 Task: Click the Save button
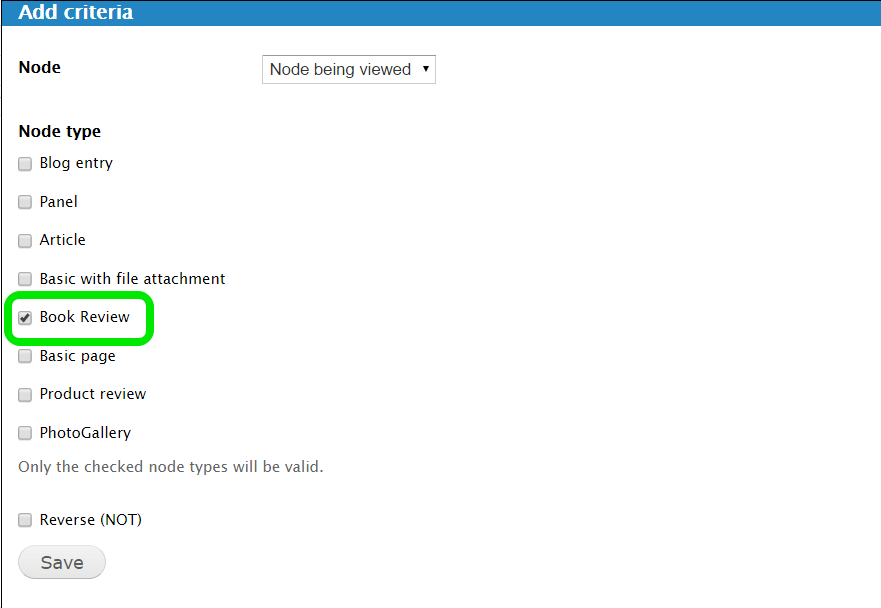62,562
